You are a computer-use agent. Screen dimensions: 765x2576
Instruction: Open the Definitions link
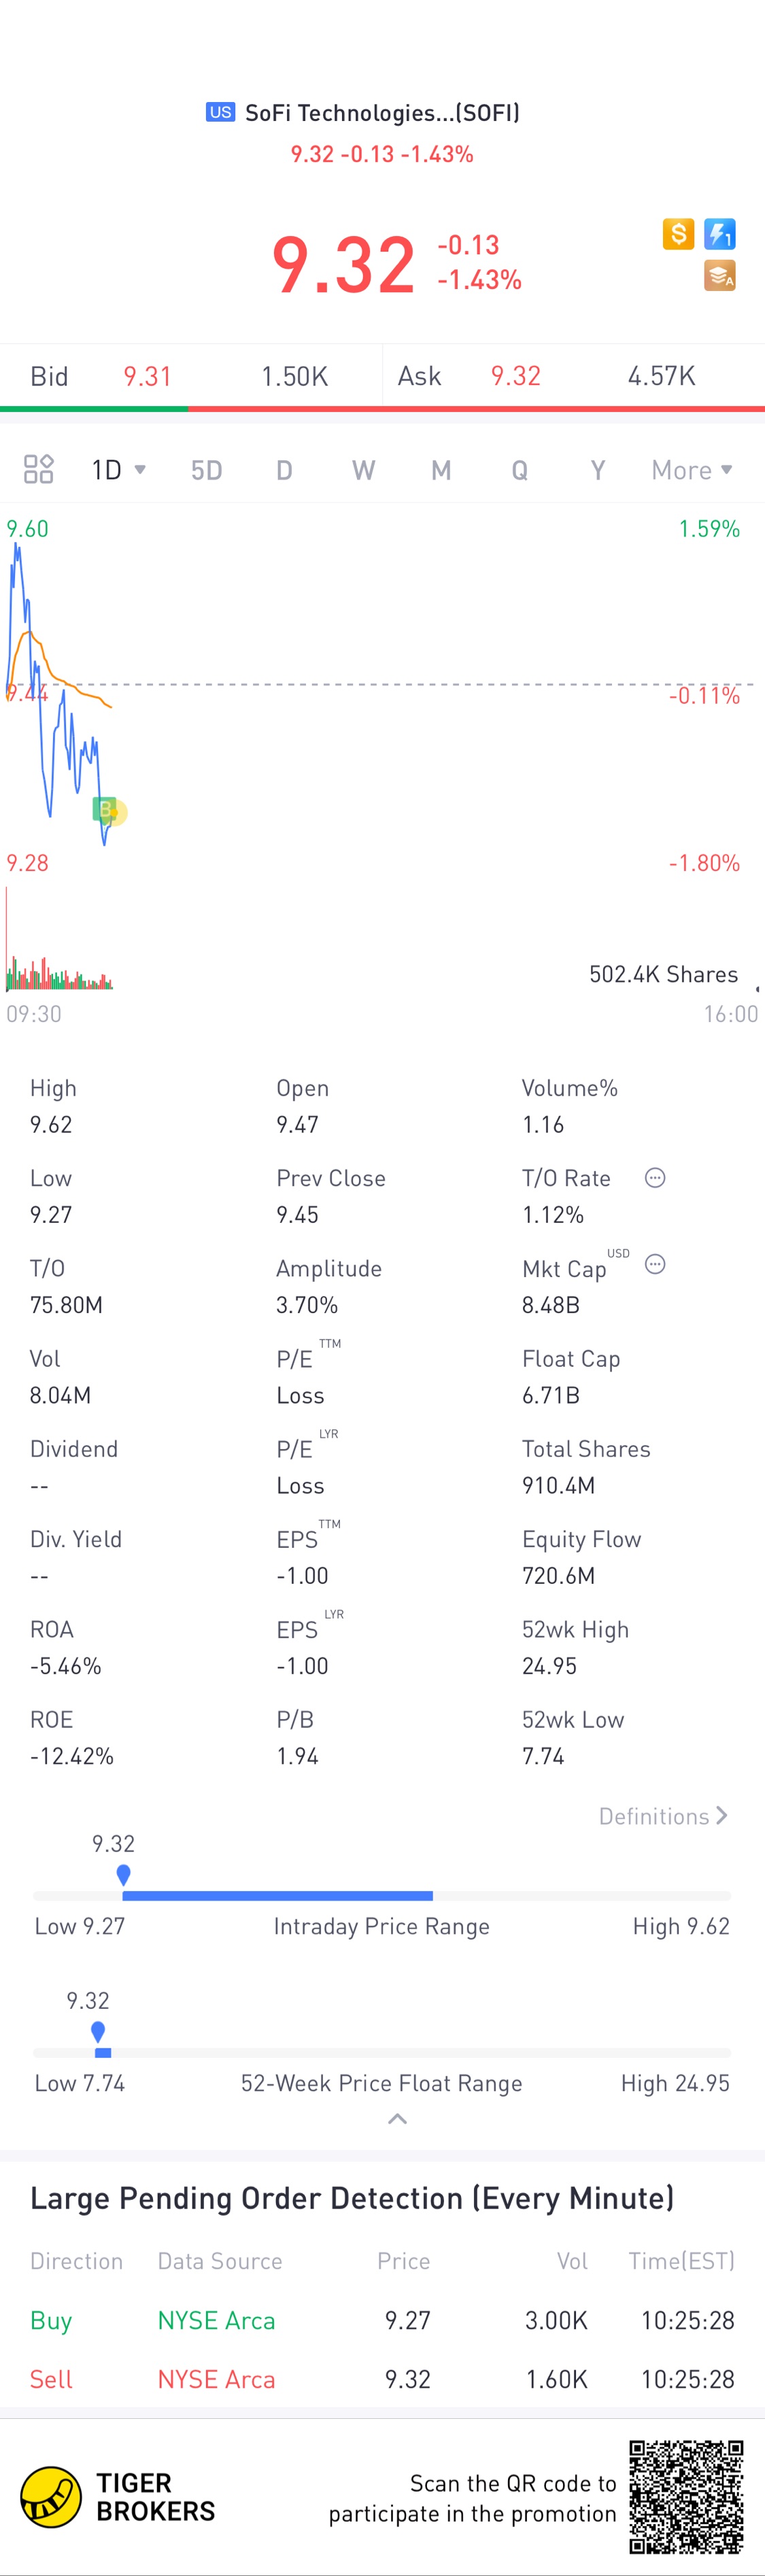click(663, 1816)
